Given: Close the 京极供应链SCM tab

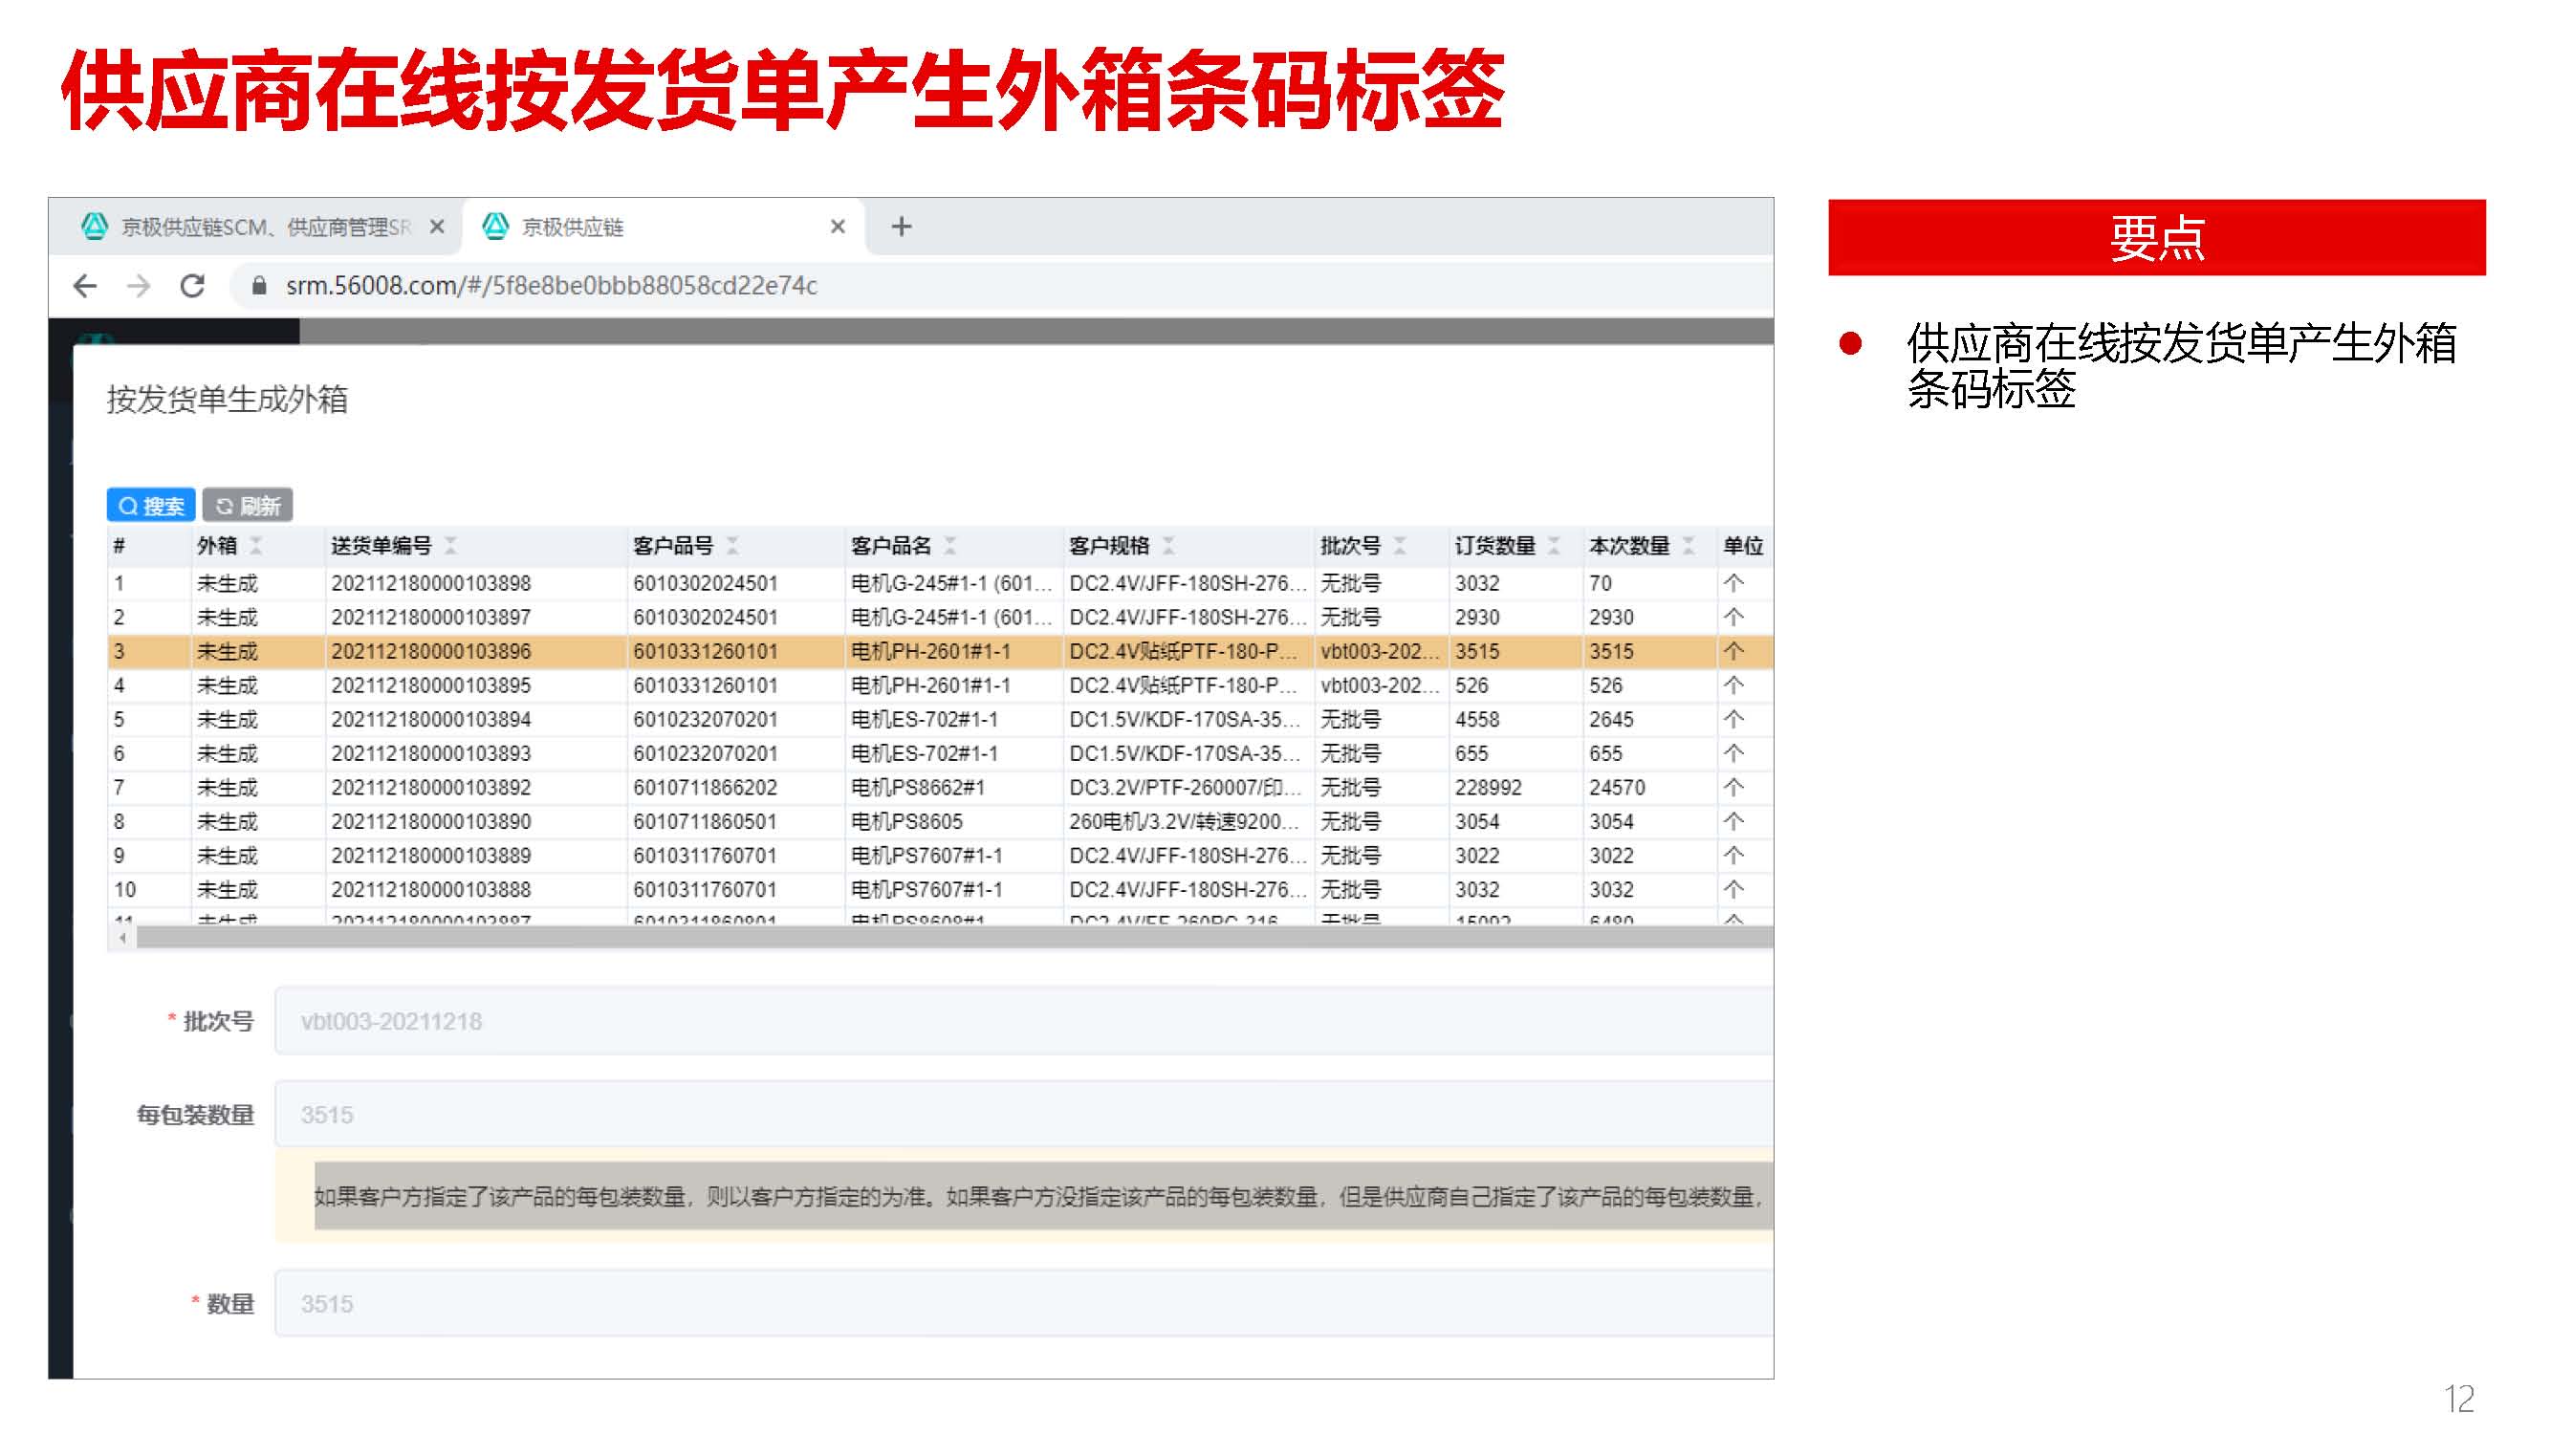Looking at the screenshot, I should pyautogui.click(x=437, y=227).
